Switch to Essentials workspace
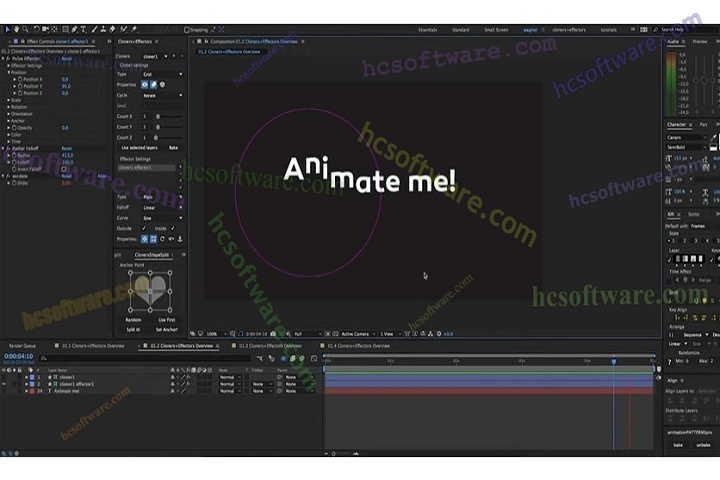This screenshot has height=480, width=720. coord(428,30)
